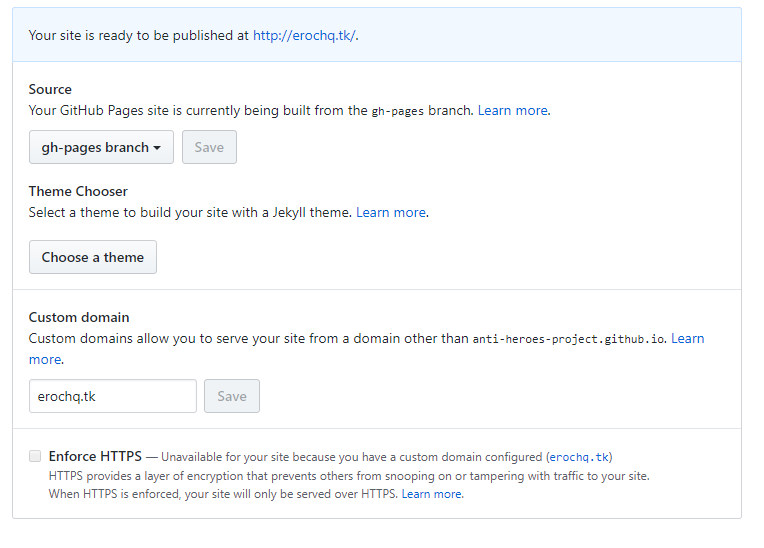This screenshot has width=764, height=548.
Task: Click the Theme Chooser heading
Action: 78,191
